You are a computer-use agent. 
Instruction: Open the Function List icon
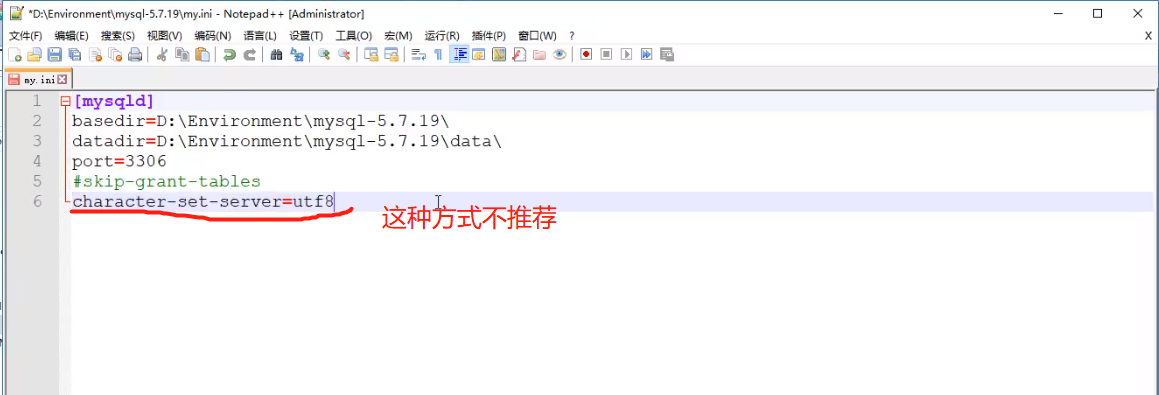click(x=519, y=54)
